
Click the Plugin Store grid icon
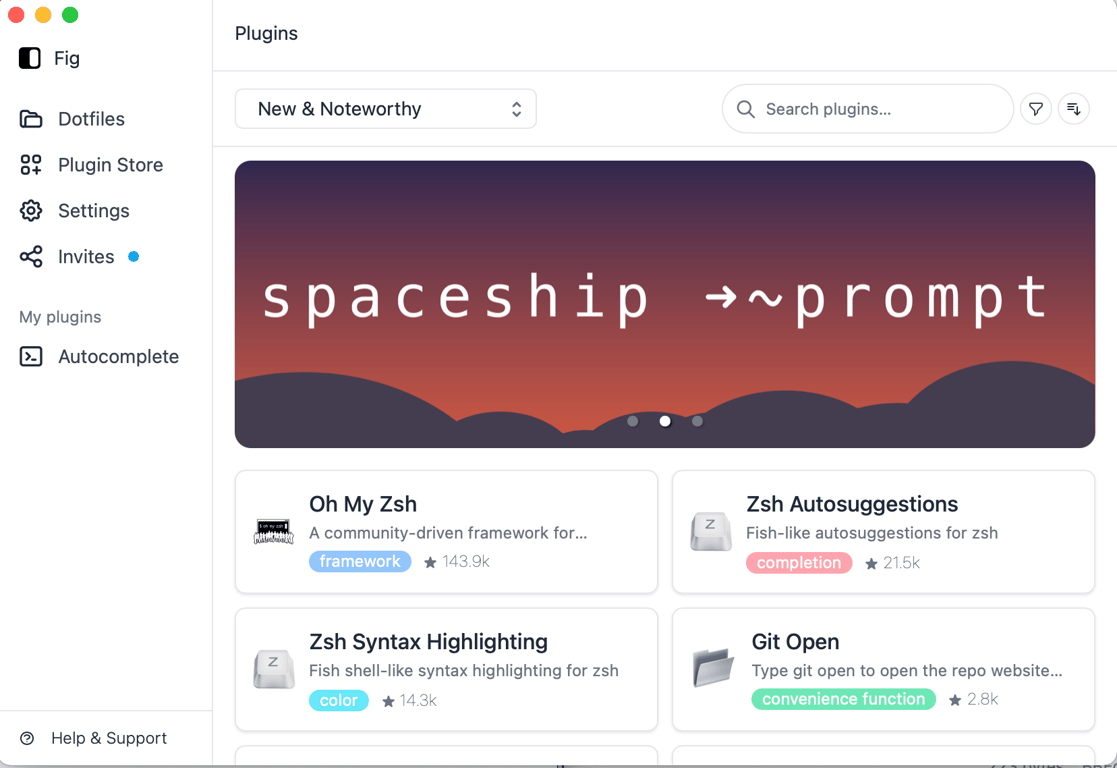pos(31,165)
